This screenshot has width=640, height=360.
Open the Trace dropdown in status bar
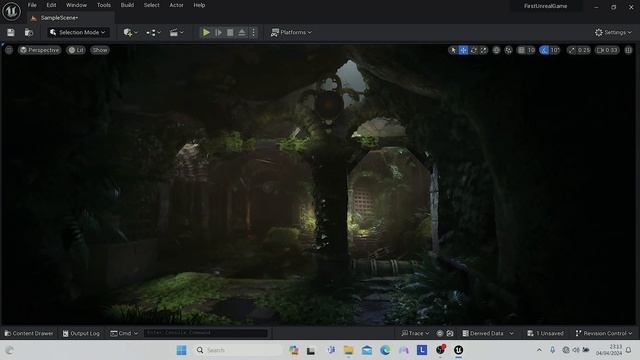415,333
